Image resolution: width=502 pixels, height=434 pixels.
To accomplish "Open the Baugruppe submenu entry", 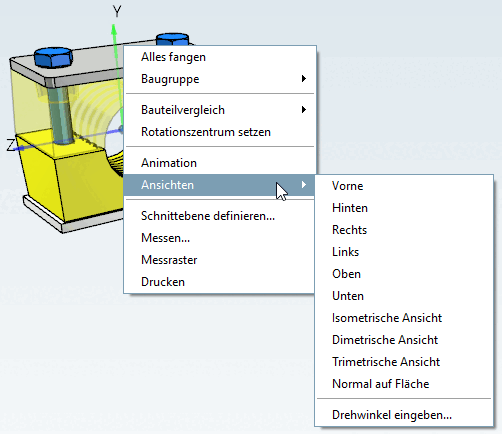I will [x=219, y=79].
